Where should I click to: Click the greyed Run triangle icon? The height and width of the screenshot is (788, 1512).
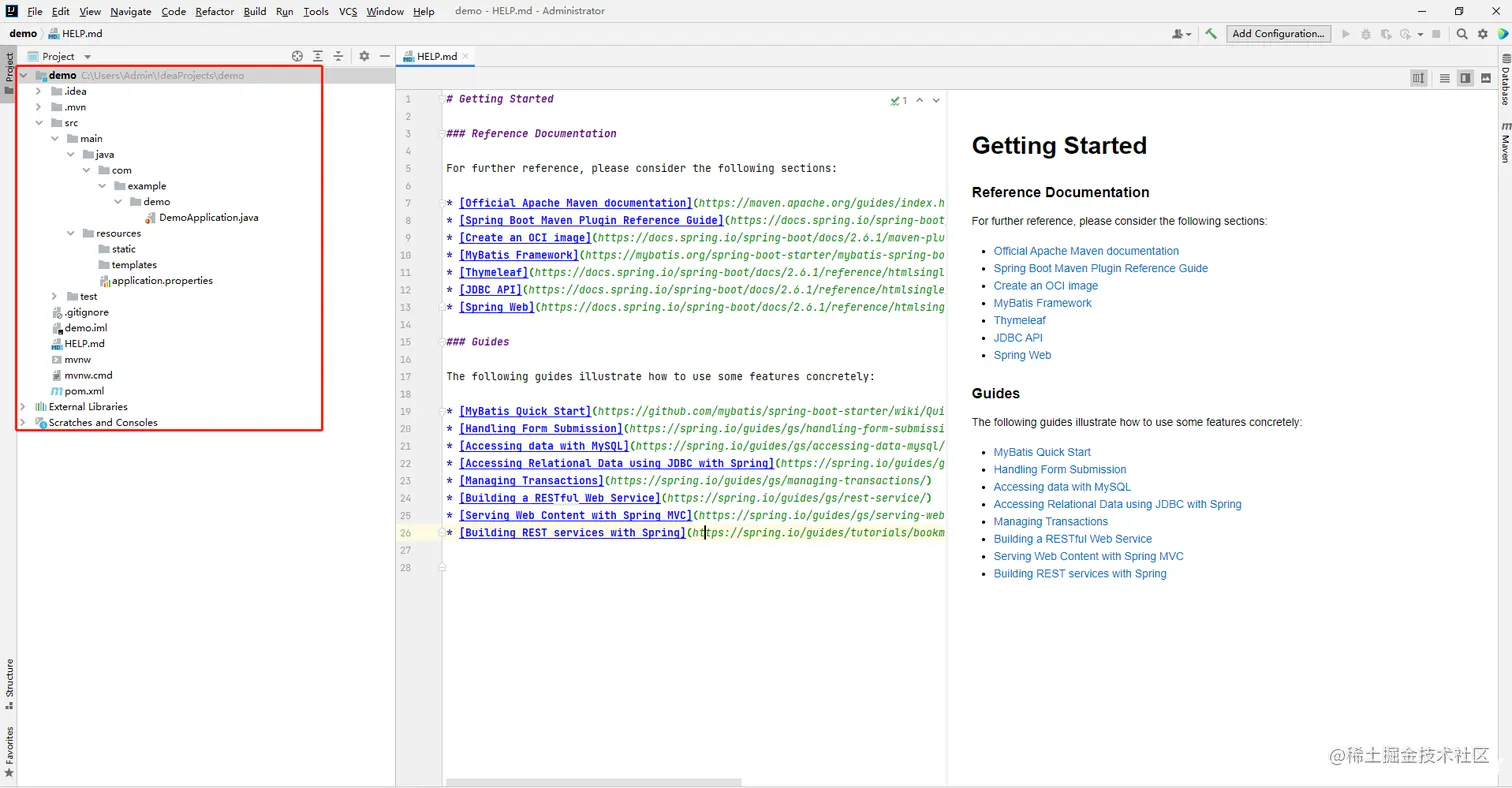(1346, 33)
